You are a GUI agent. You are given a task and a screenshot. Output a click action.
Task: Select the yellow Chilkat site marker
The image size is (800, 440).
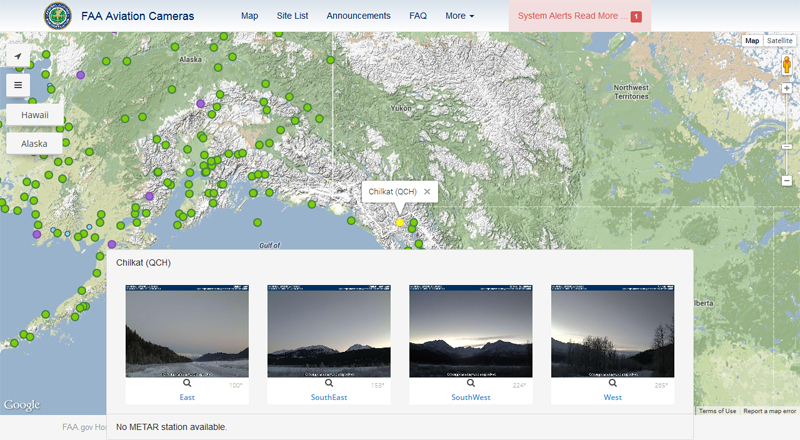click(400, 222)
